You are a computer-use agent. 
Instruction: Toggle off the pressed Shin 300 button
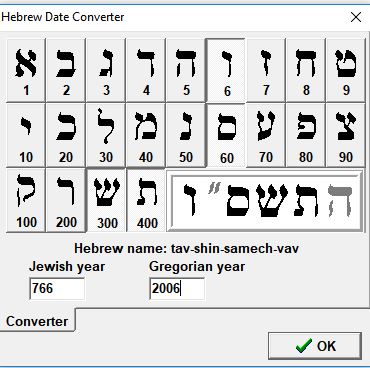[x=106, y=200]
